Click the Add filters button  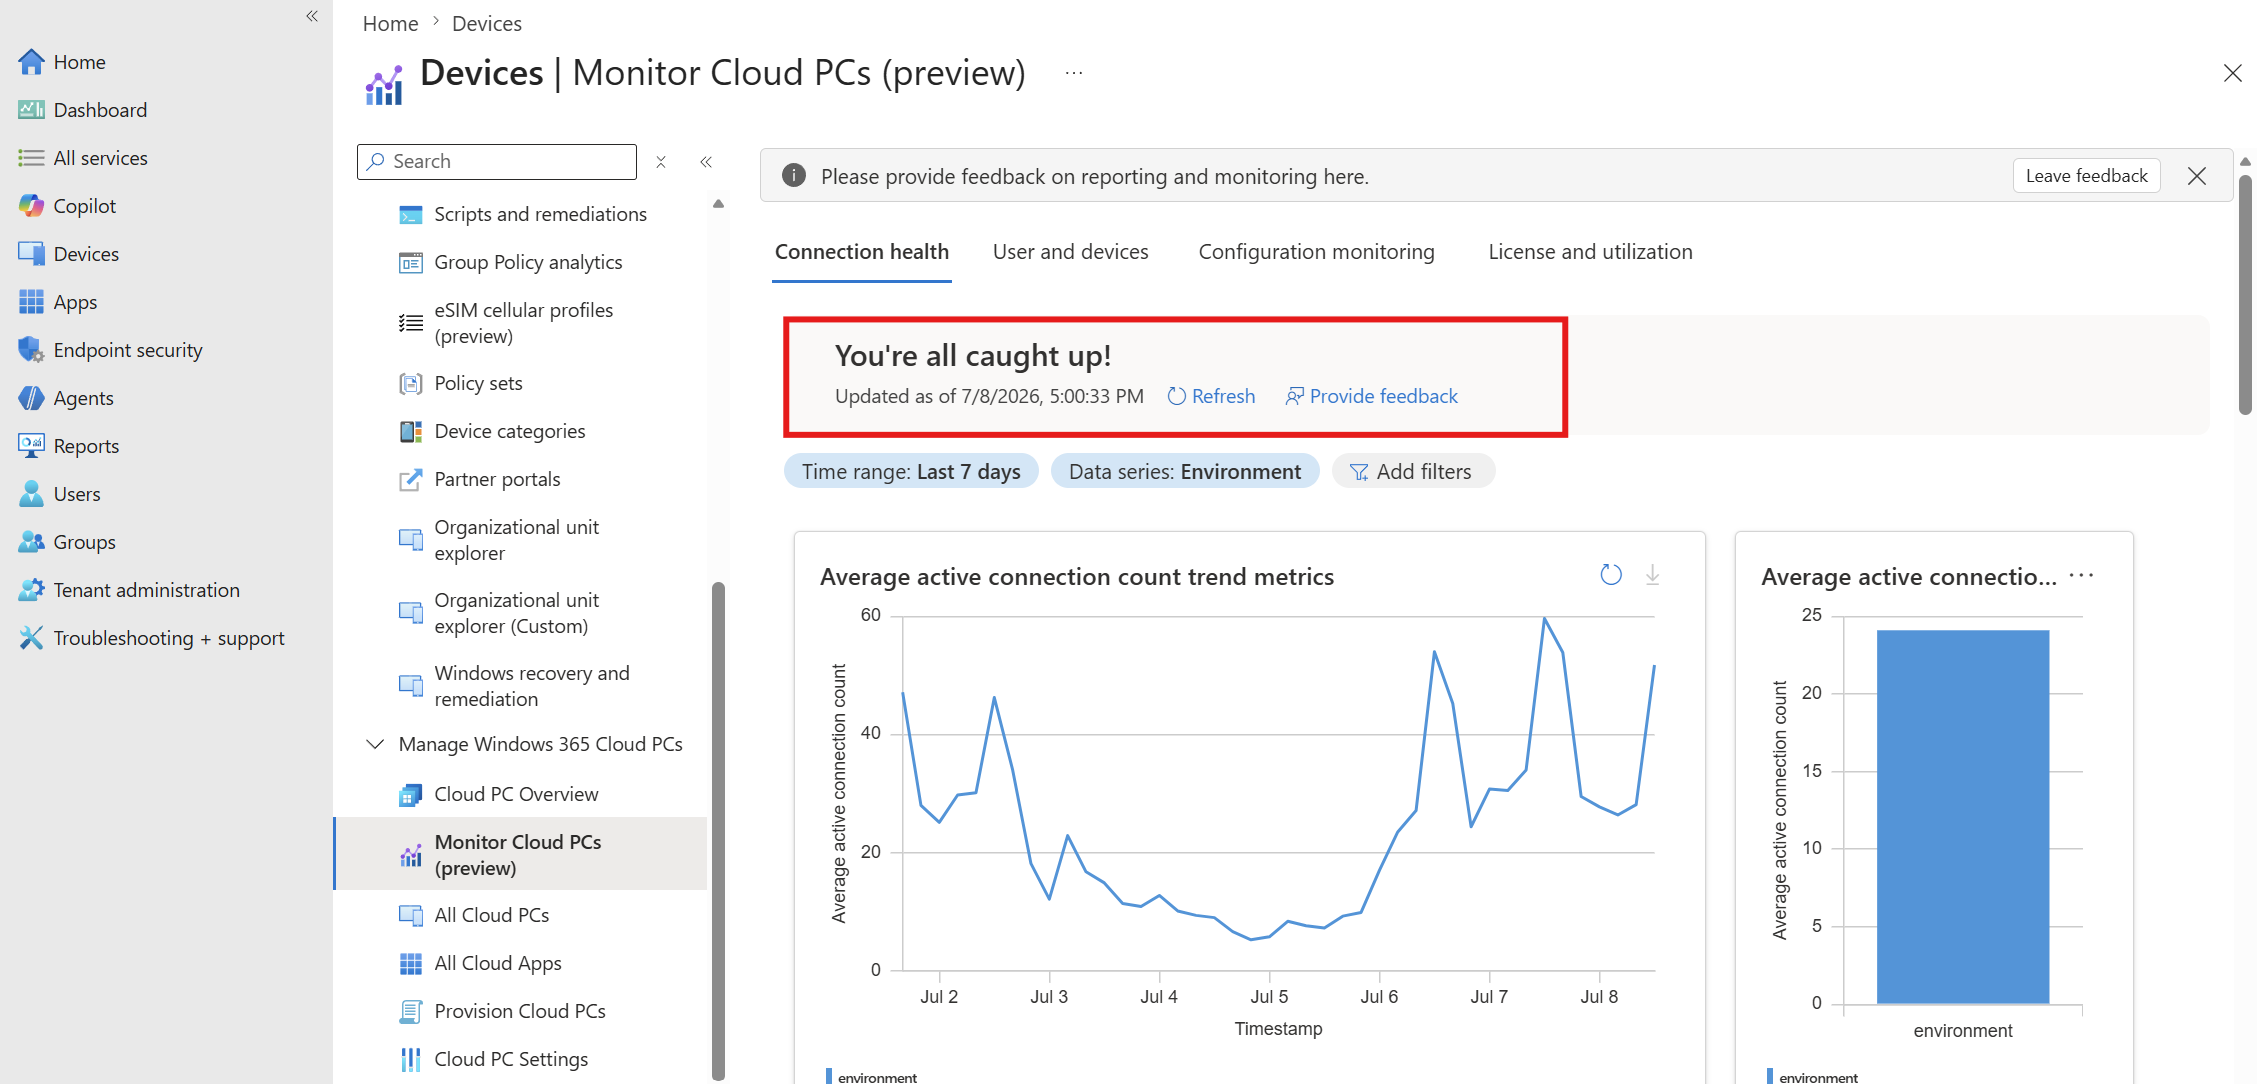(x=1412, y=472)
